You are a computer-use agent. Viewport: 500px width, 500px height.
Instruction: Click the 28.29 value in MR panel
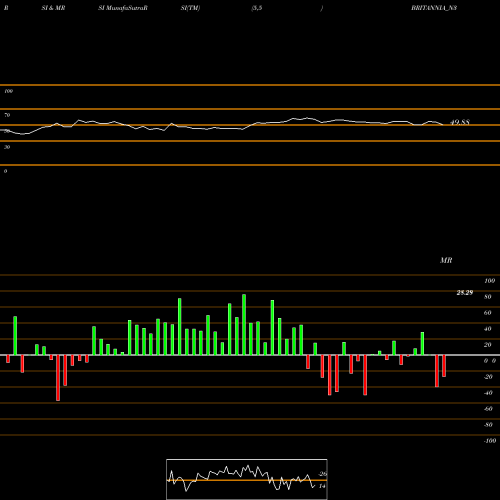click(x=465, y=293)
